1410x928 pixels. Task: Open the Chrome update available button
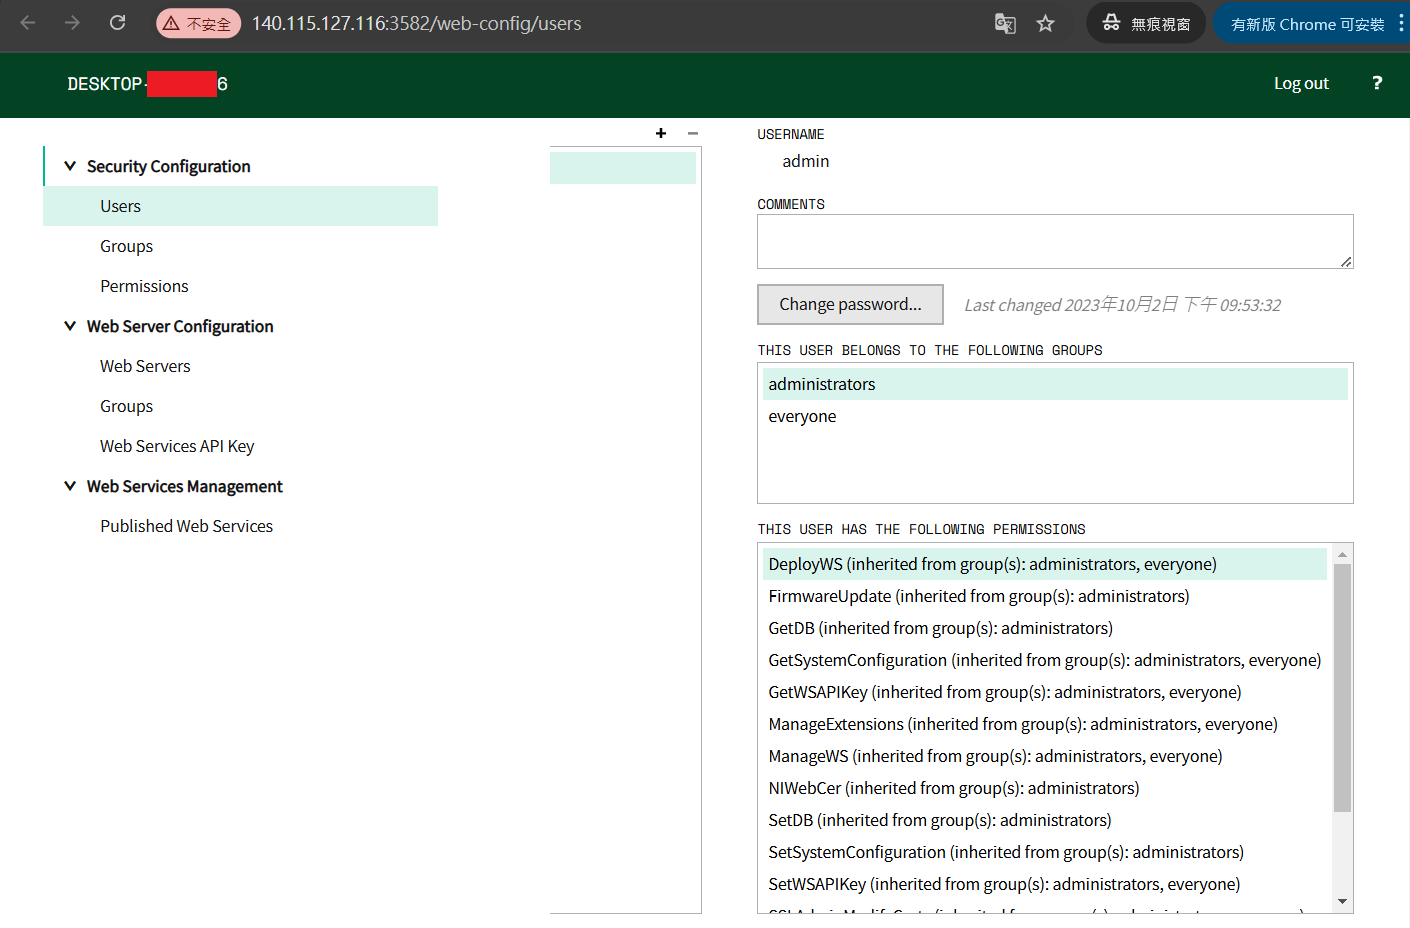coord(1306,23)
